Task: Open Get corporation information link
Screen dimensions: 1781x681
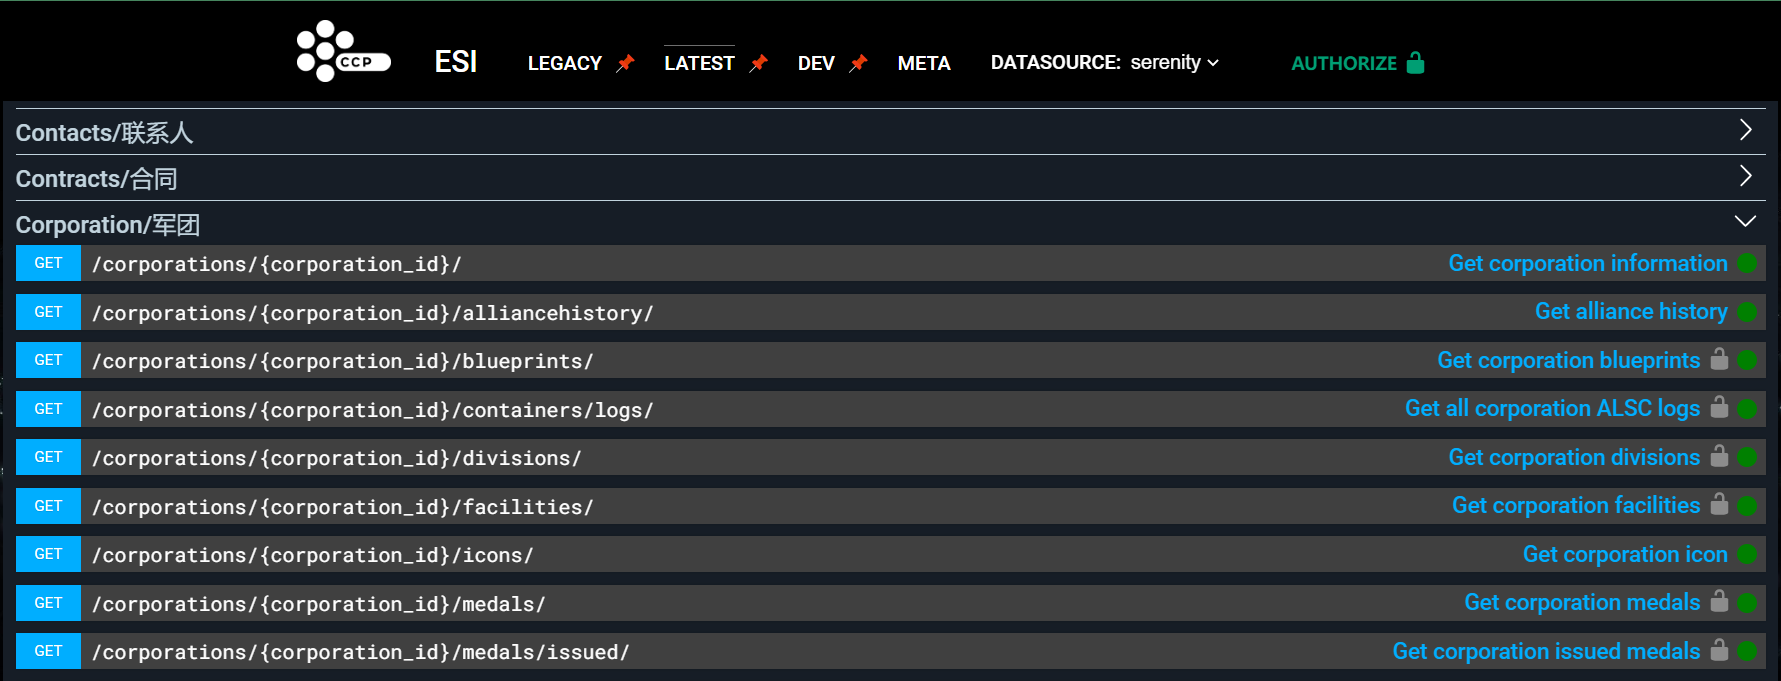Action: (1588, 263)
